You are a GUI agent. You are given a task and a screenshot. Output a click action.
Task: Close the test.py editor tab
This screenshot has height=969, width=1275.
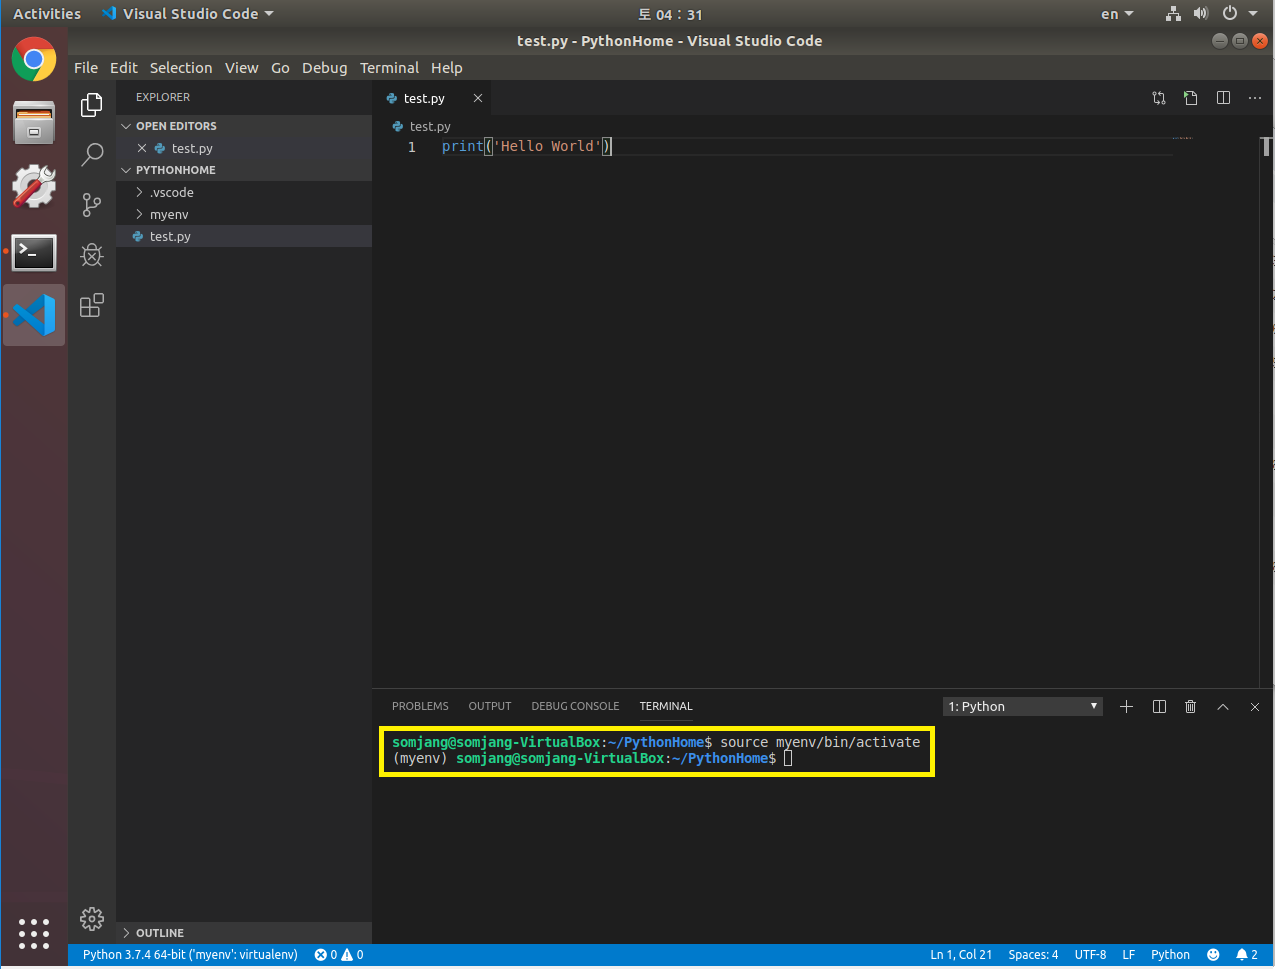tap(478, 98)
